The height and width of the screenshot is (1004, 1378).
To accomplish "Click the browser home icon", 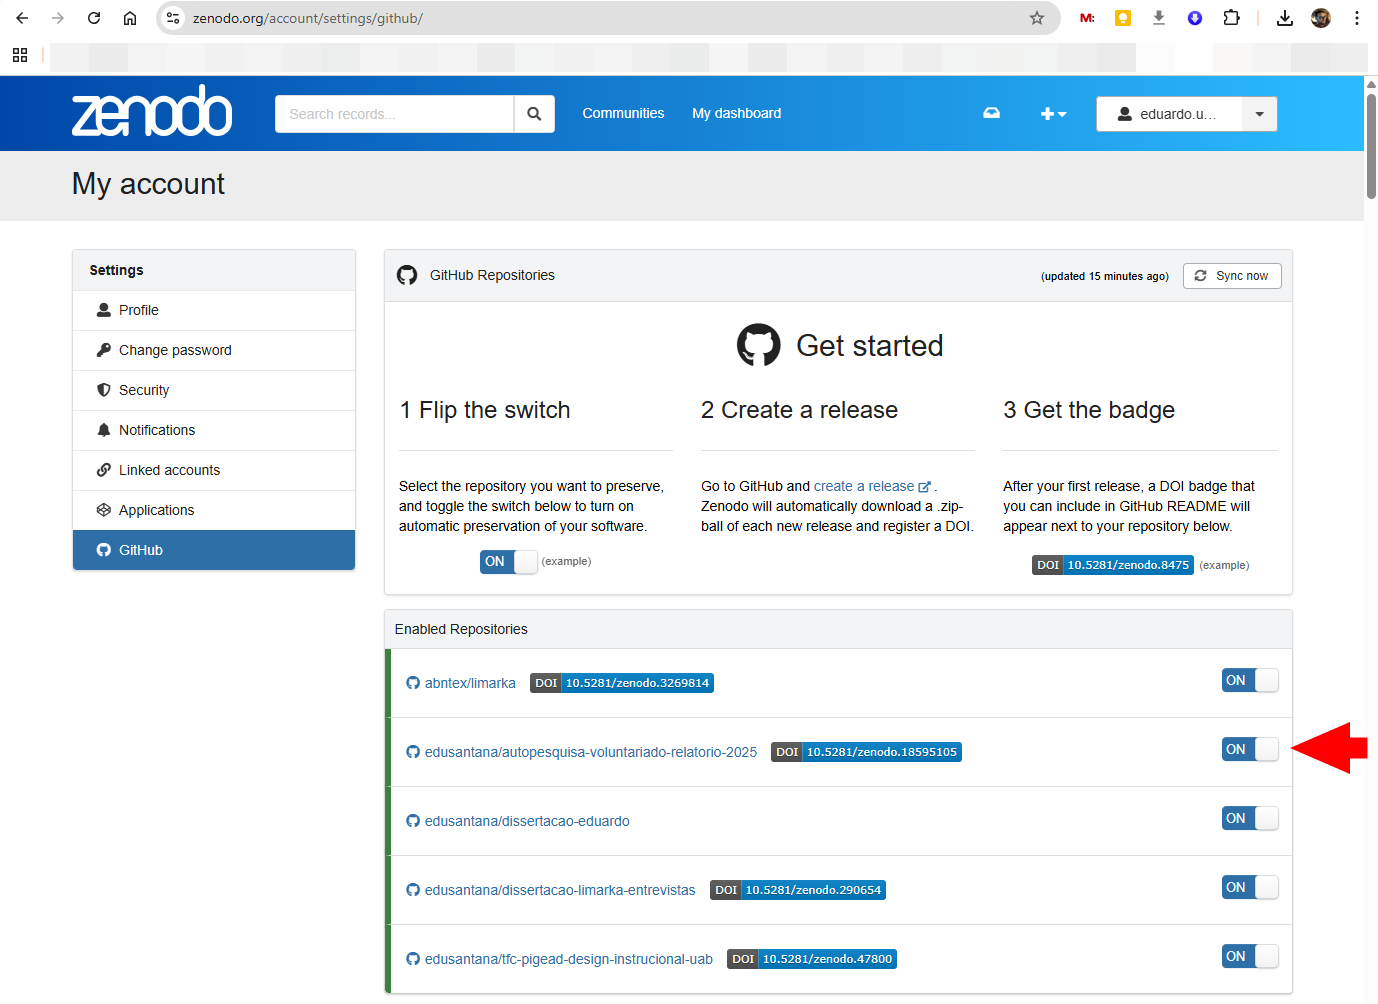I will pos(130,18).
